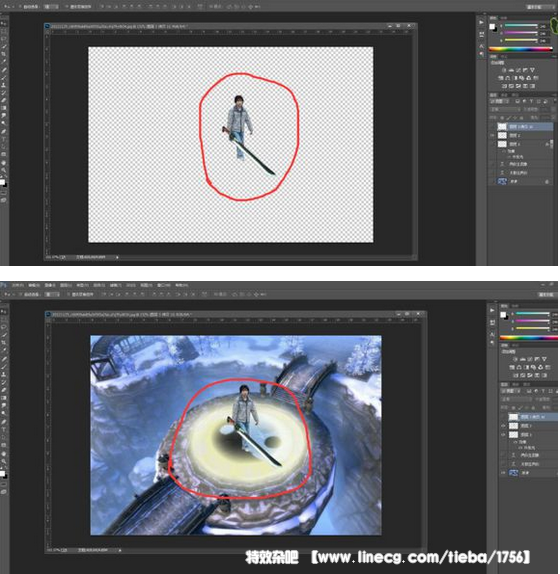Viewport: 560px width, 574px height.
Task: Add Brightness/Contrast adjustment in transparent-canvas window
Action: 504,70
